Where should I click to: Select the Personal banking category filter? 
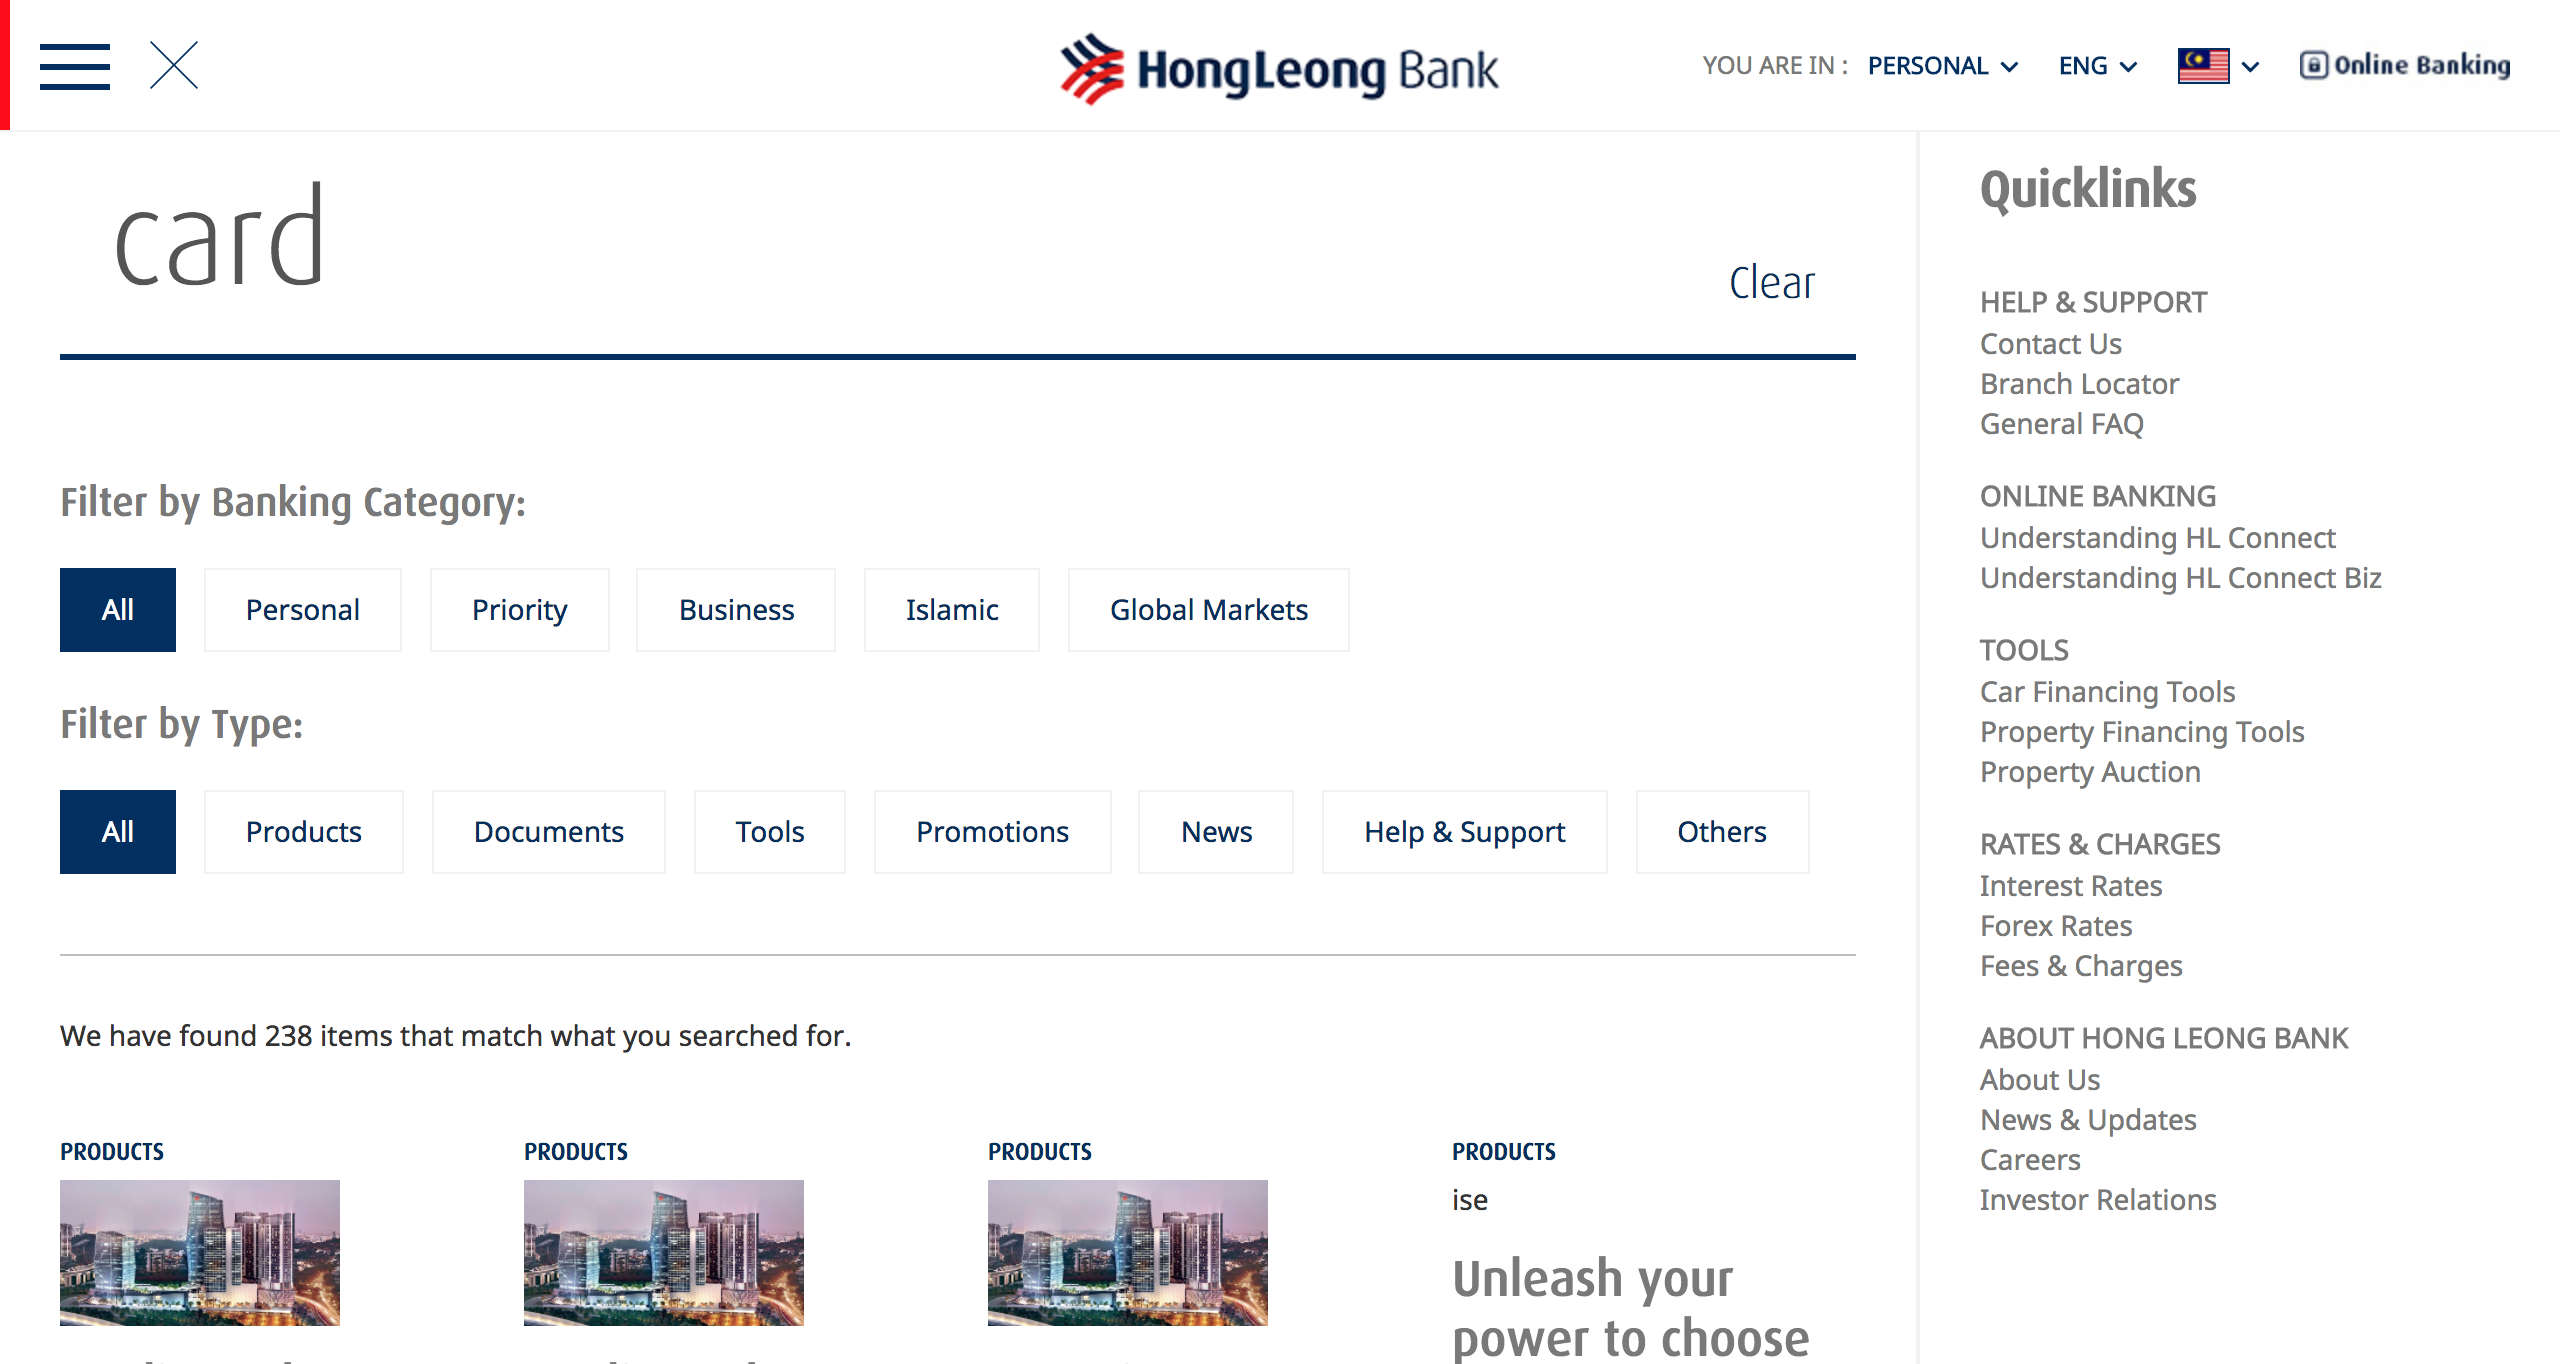click(301, 608)
